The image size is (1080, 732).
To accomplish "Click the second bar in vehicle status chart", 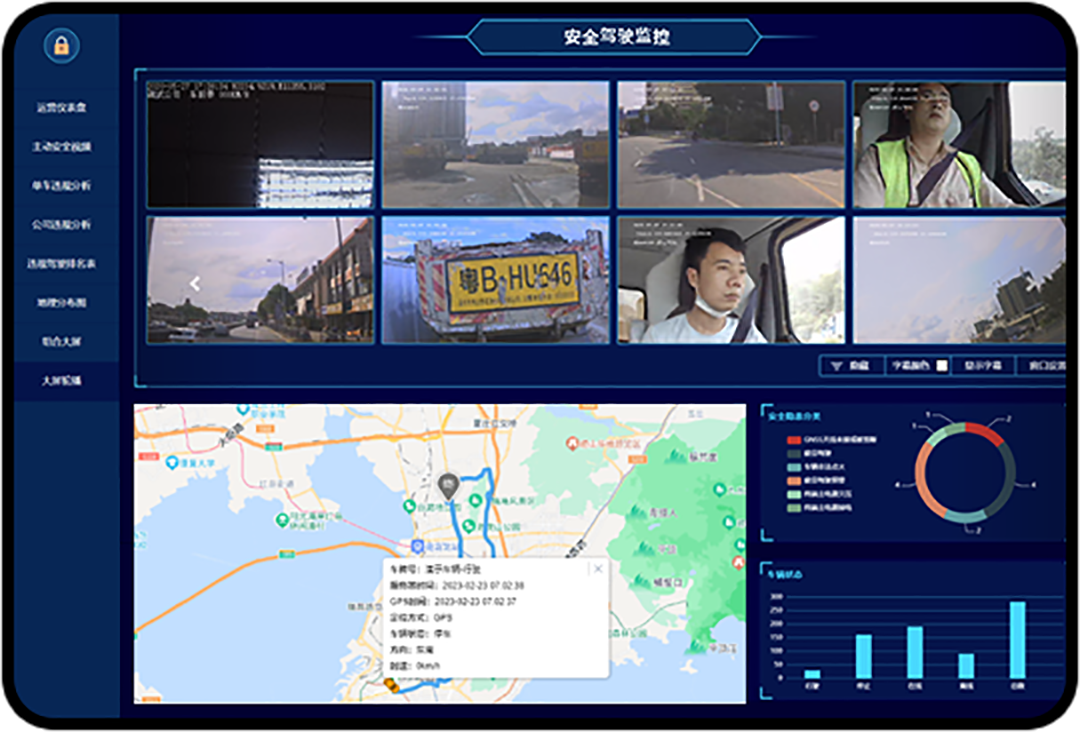I will pos(864,656).
